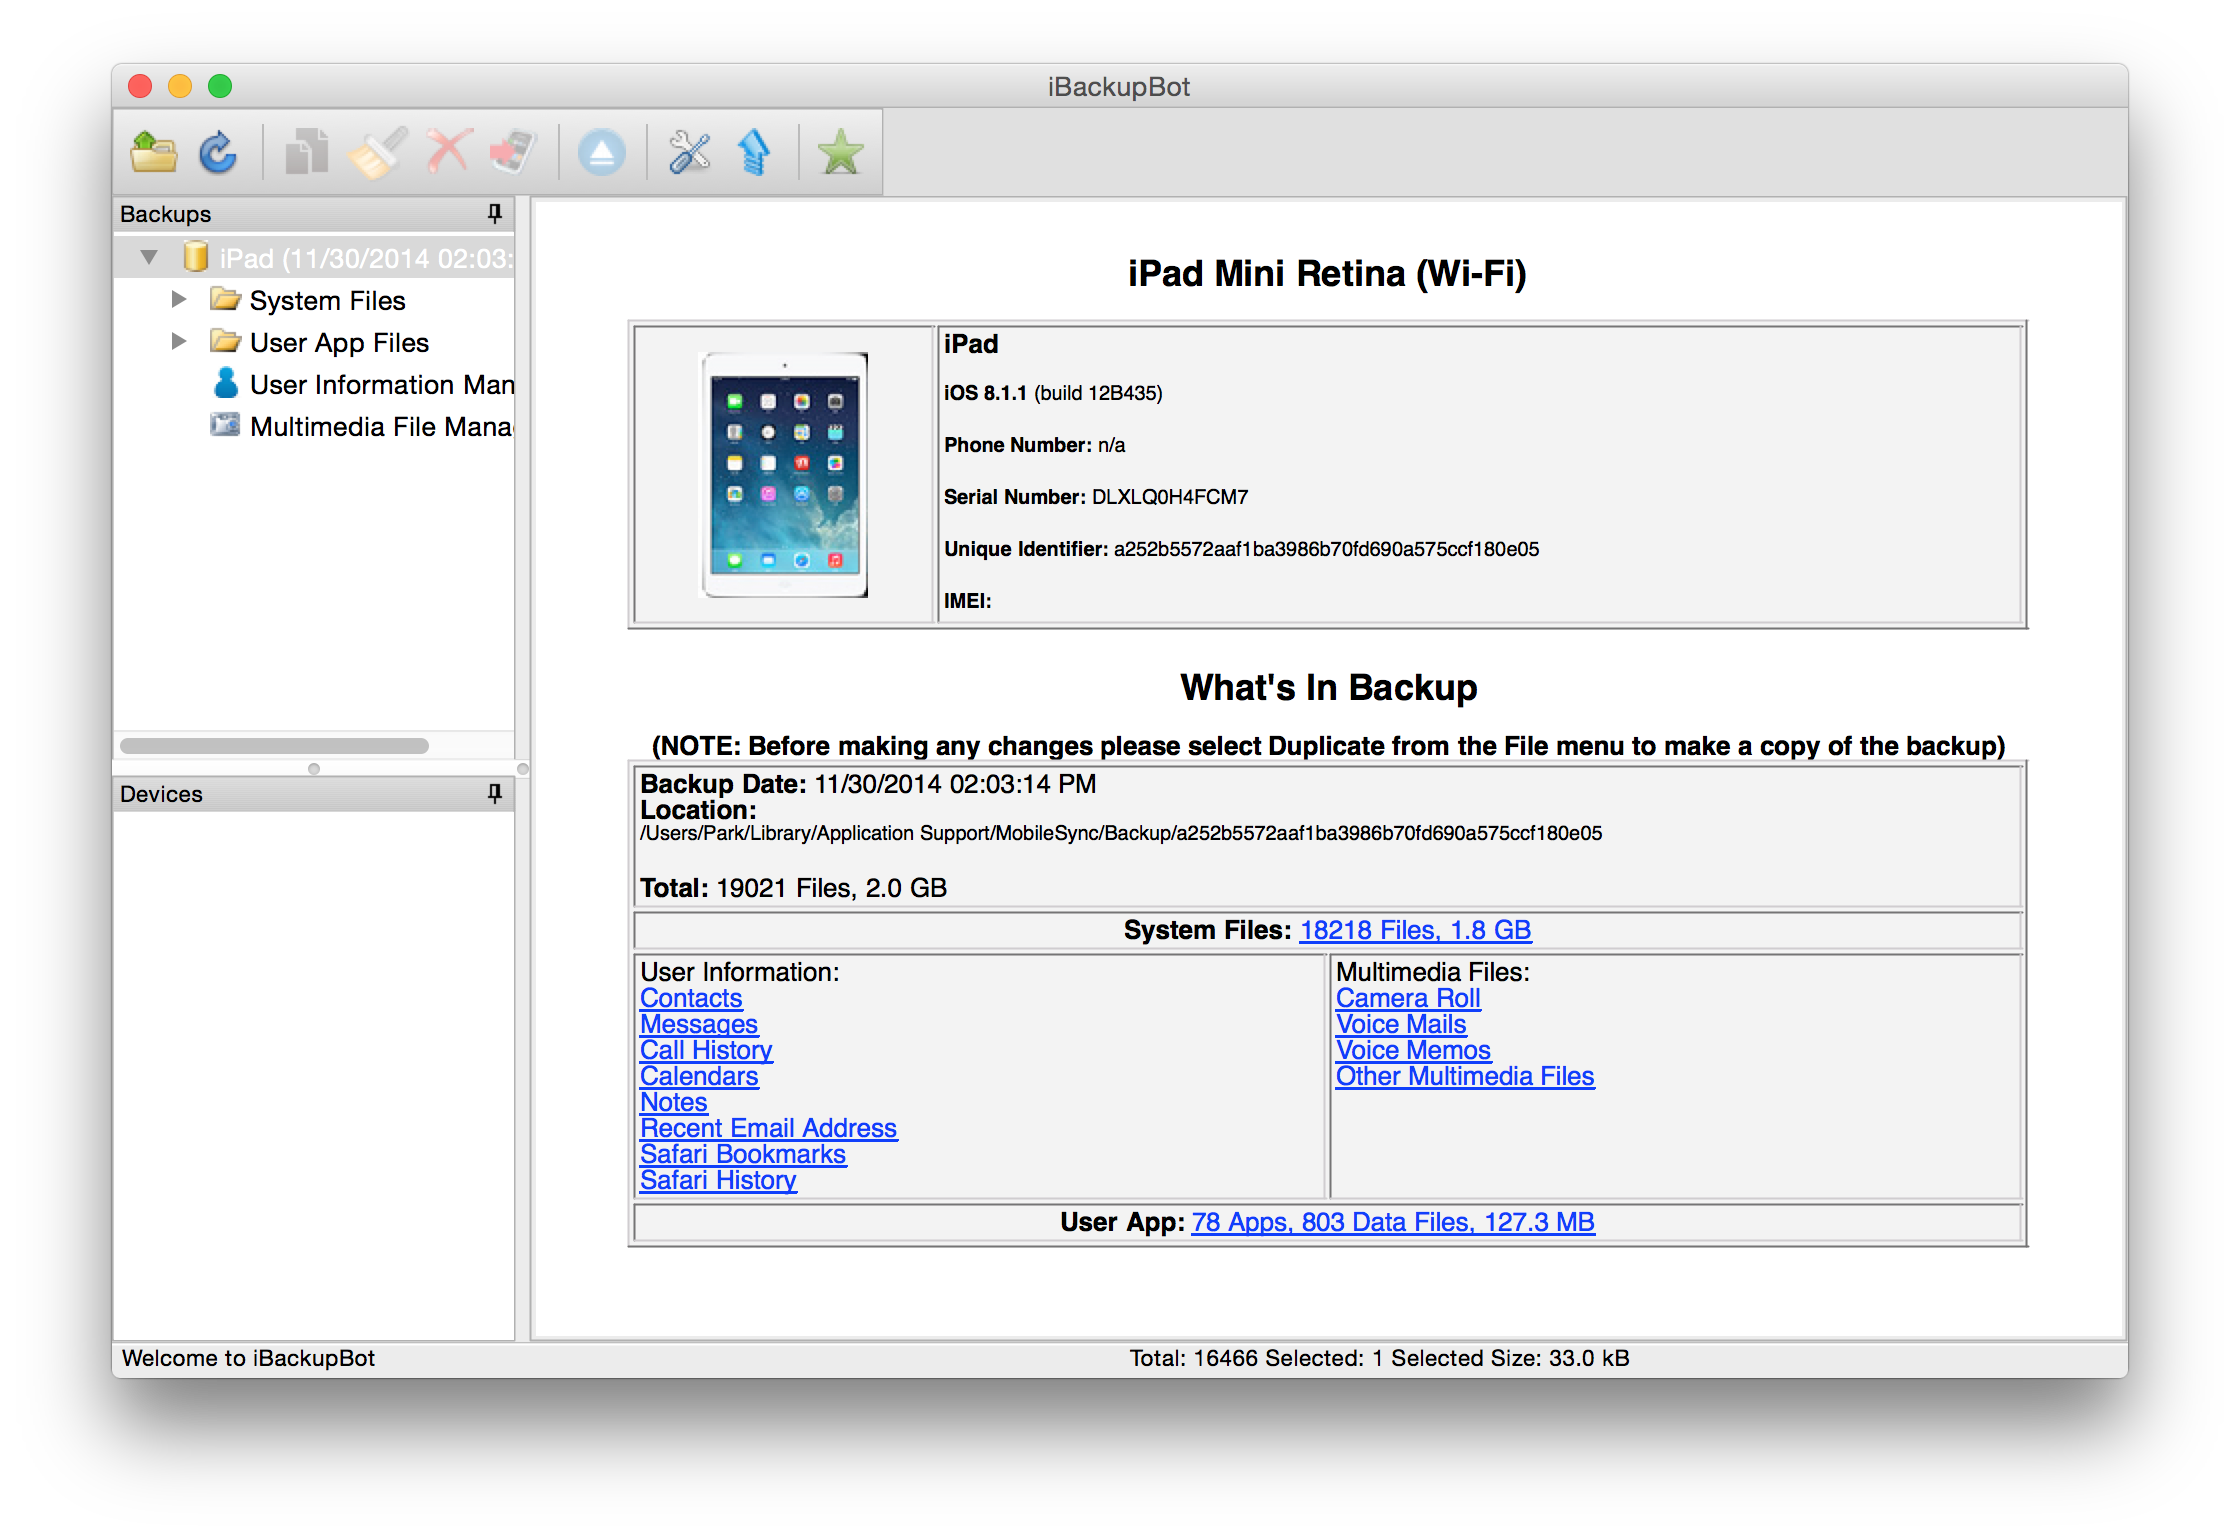This screenshot has width=2240, height=1538.
Task: Select System Files in backup tree
Action: pyautogui.click(x=327, y=300)
